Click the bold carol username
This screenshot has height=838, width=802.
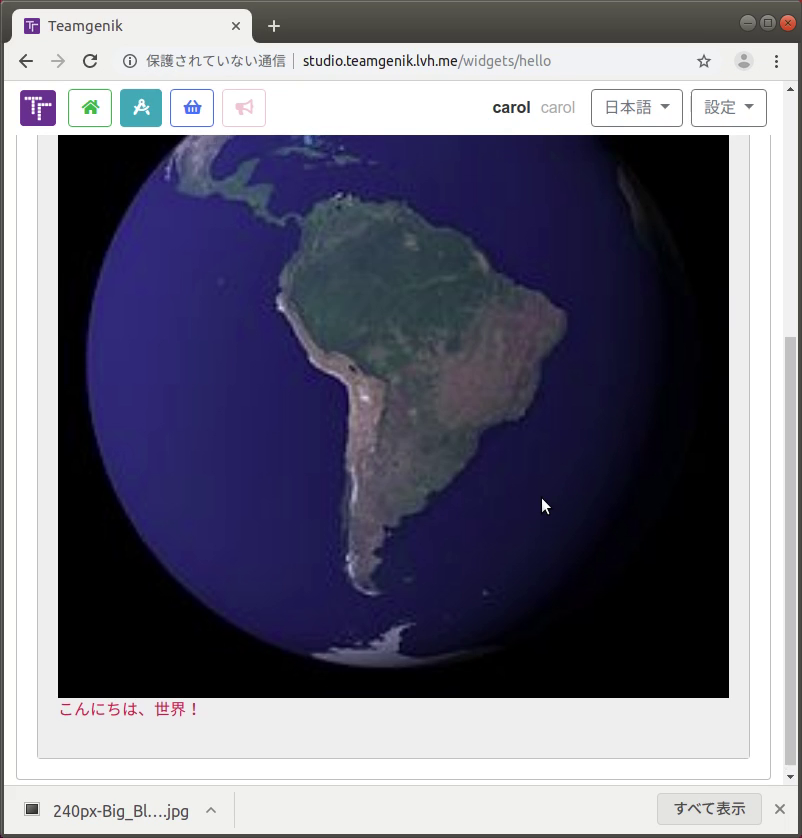point(511,108)
